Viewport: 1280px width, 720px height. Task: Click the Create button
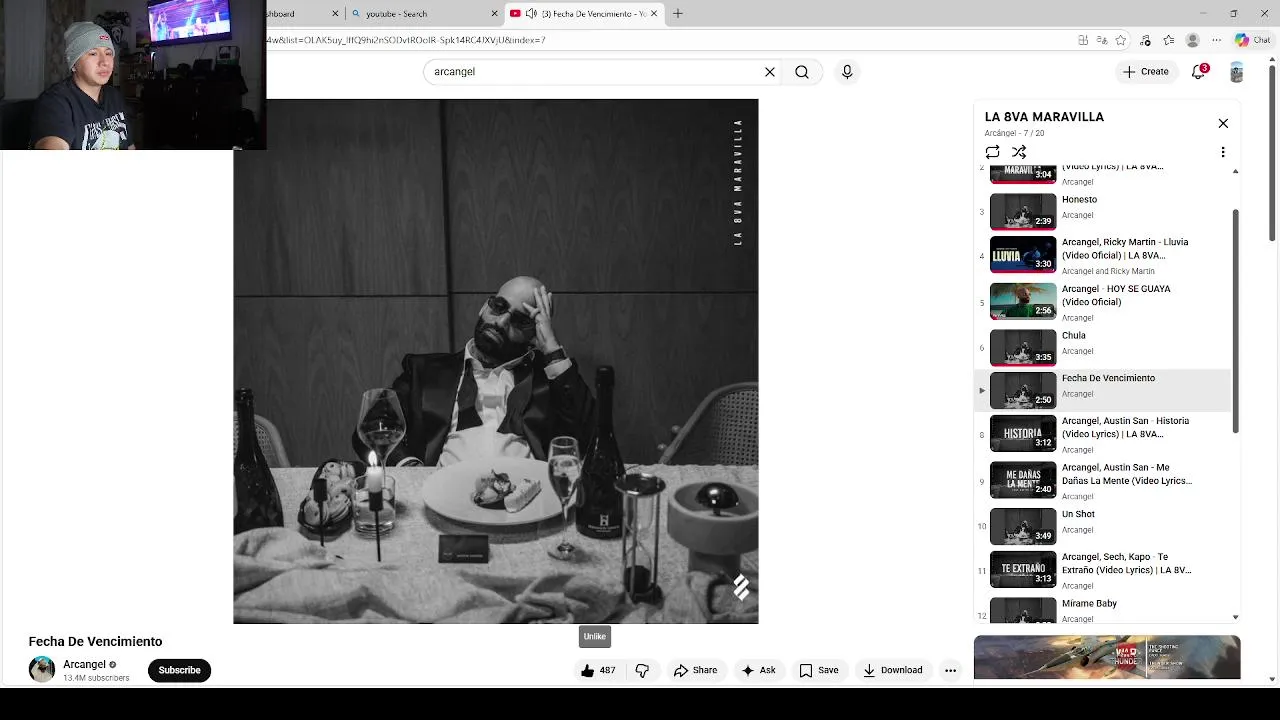click(x=1145, y=71)
